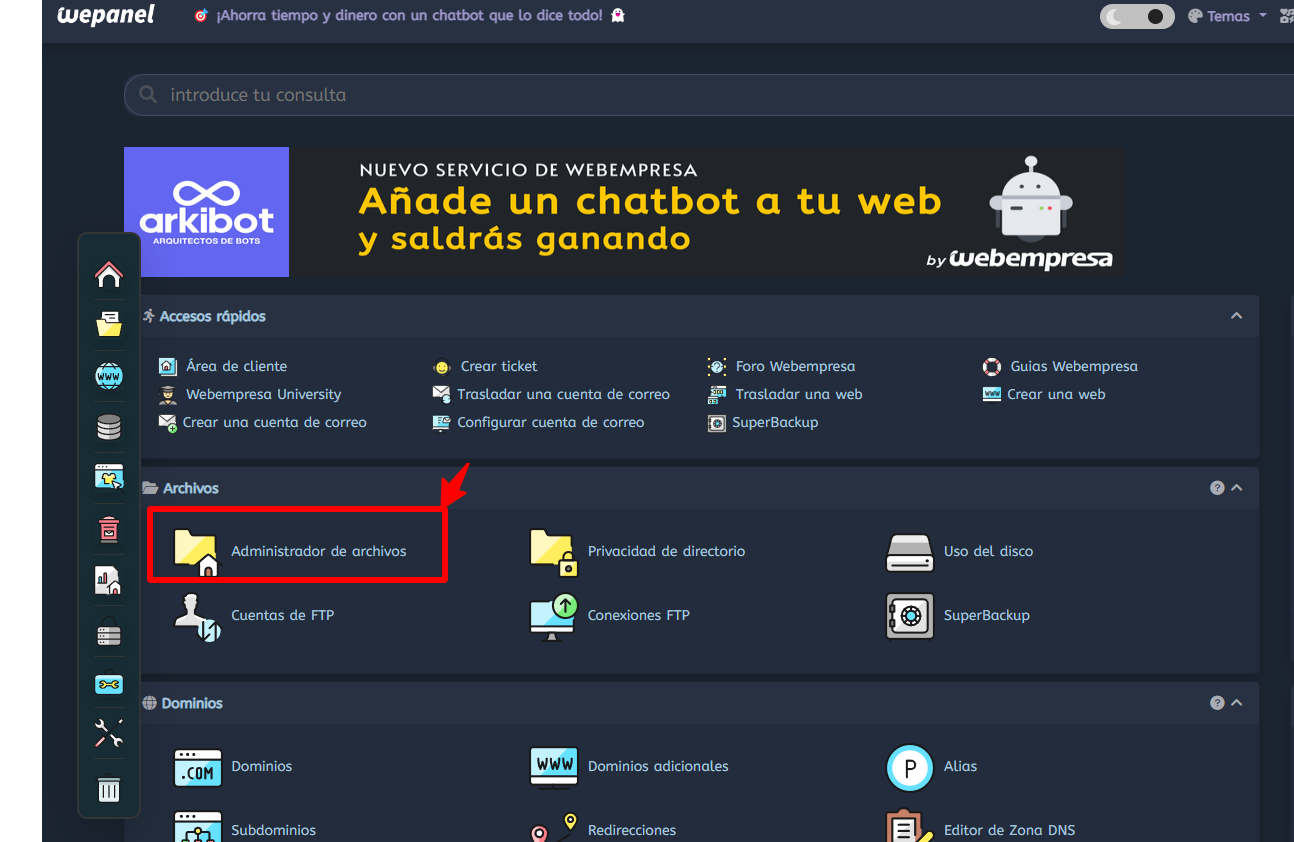The image size is (1294, 842).
Task: Collapse the Accesos rápidos section chevron
Action: (x=1237, y=316)
